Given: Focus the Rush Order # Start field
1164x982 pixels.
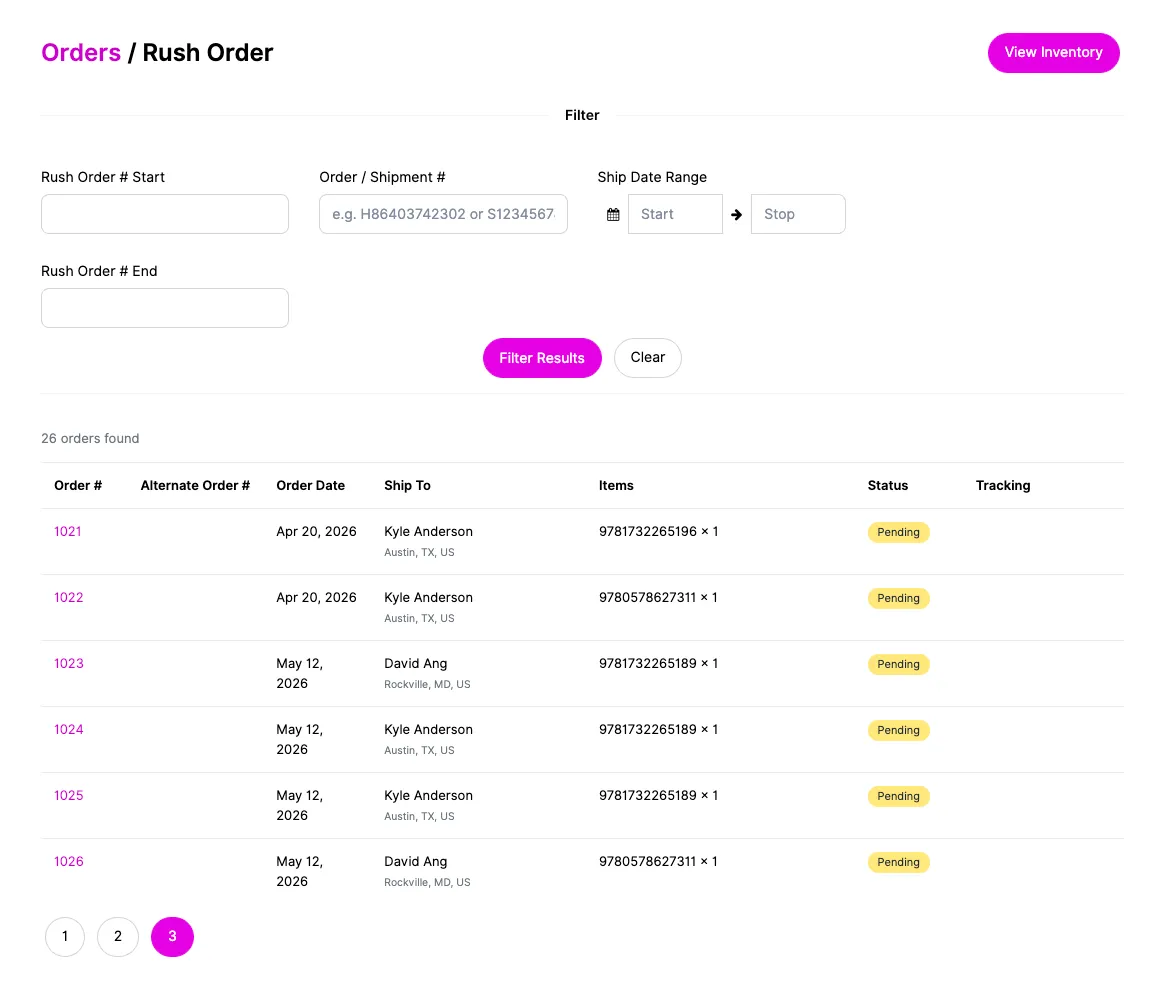Looking at the screenshot, I should click(165, 214).
